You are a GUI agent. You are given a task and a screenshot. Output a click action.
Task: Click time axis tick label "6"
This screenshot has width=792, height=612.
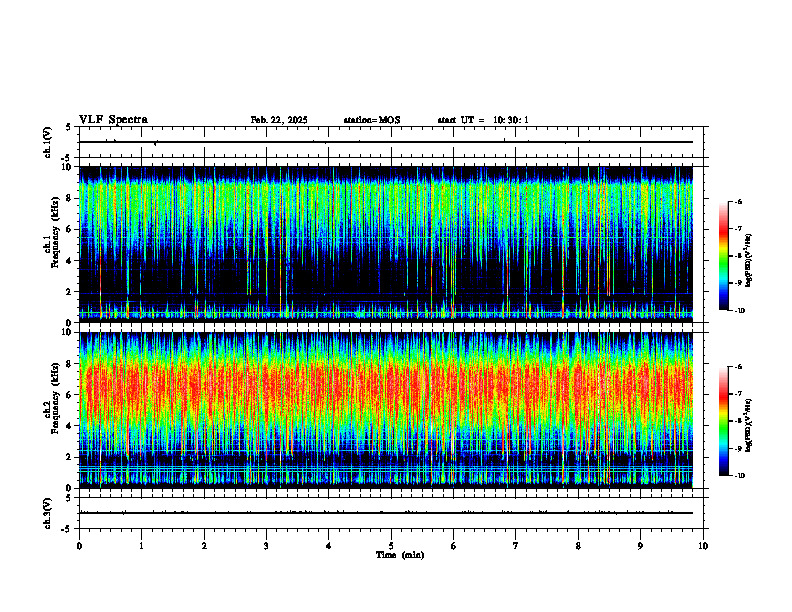click(x=454, y=546)
